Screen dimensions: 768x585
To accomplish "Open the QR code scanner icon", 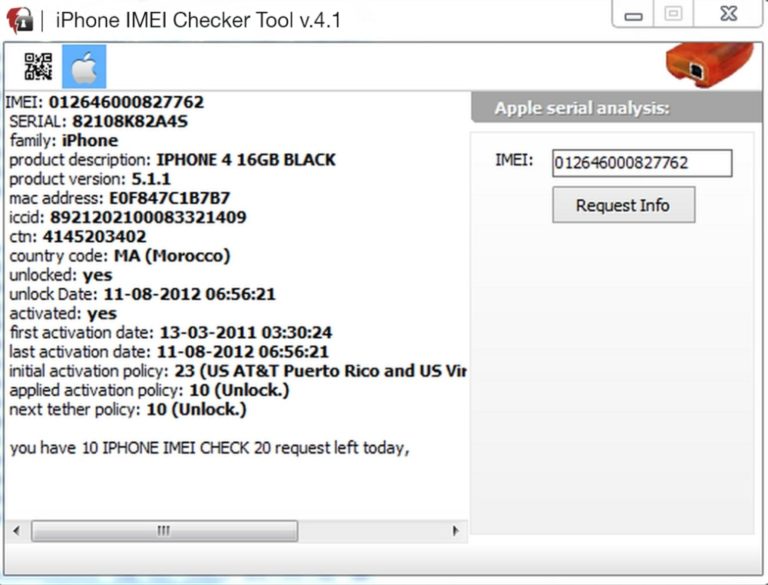I will pos(38,66).
